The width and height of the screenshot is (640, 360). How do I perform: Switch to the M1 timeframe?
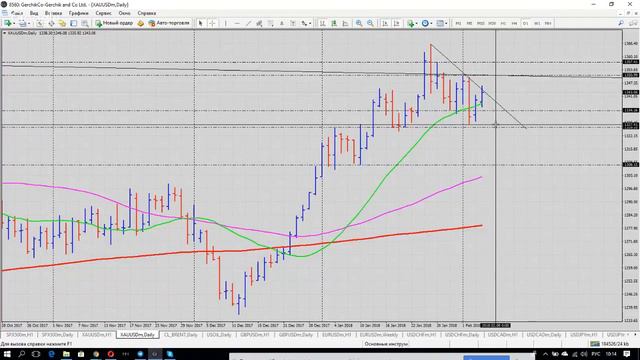pyautogui.click(x=458, y=23)
